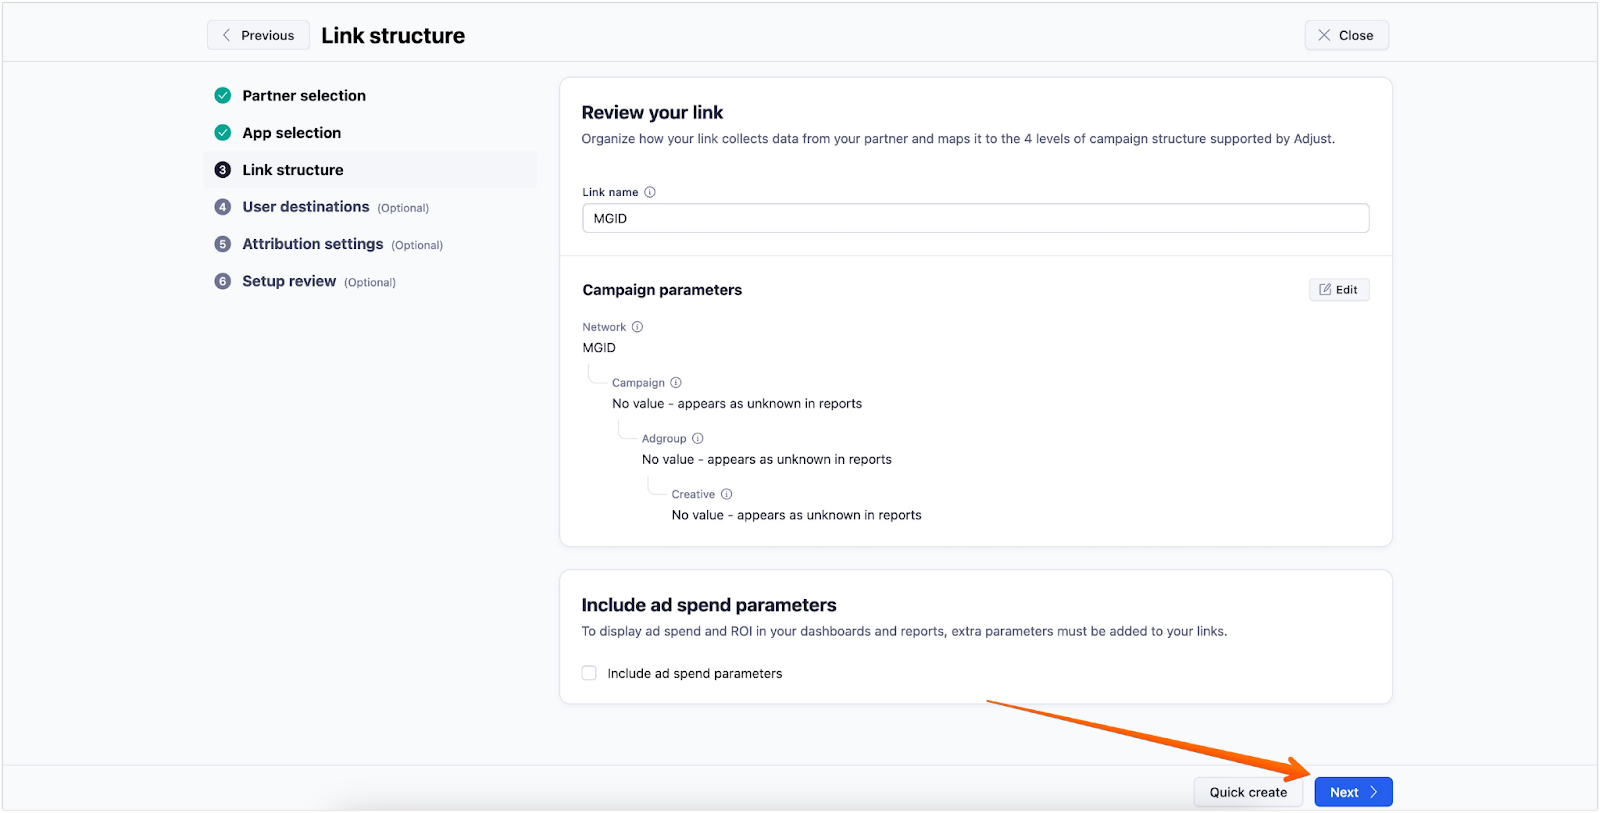Enable the Include ad spend parameters checkbox
The height and width of the screenshot is (813, 1600).
589,673
